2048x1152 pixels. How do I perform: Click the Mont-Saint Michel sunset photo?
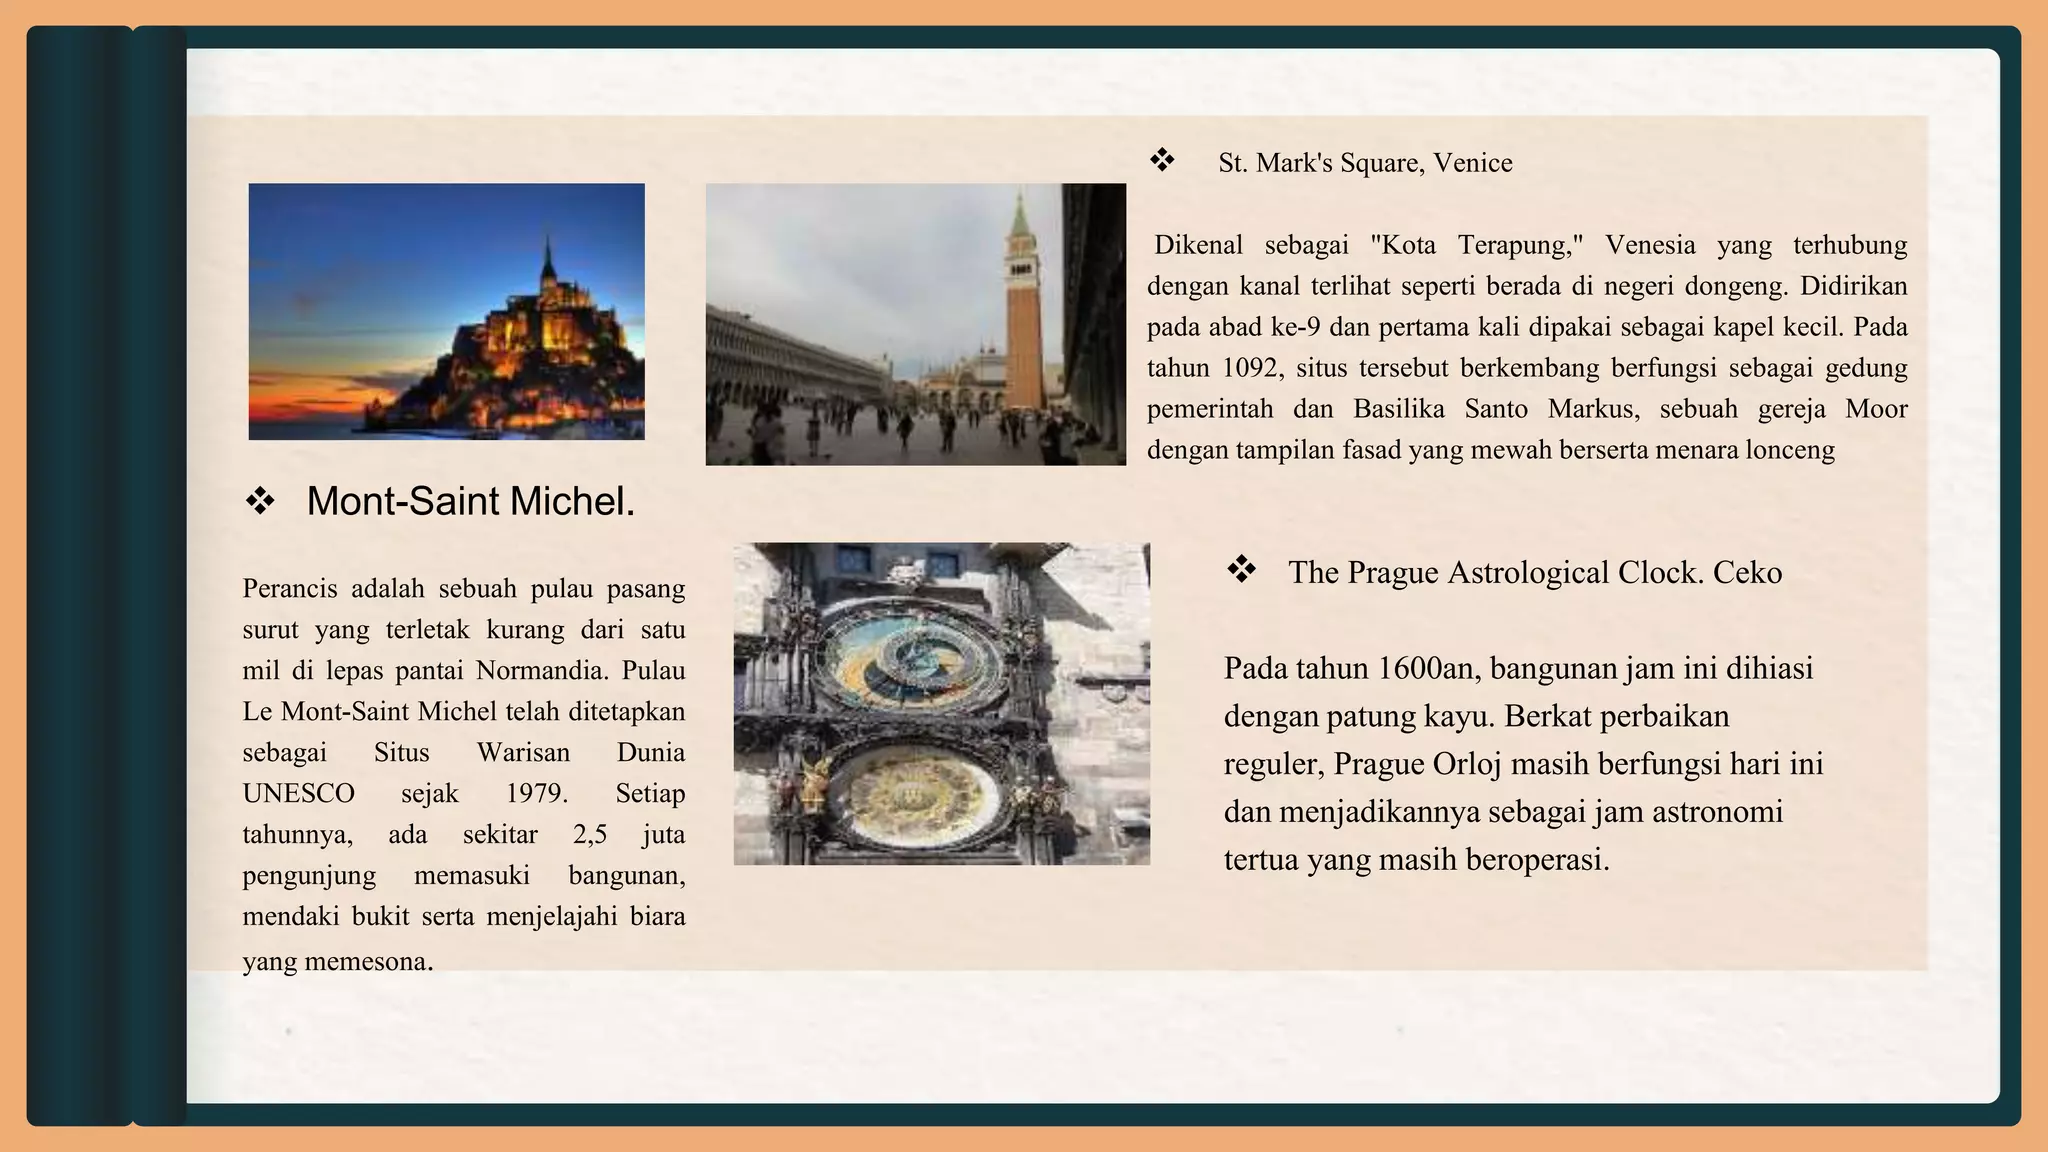point(446,311)
